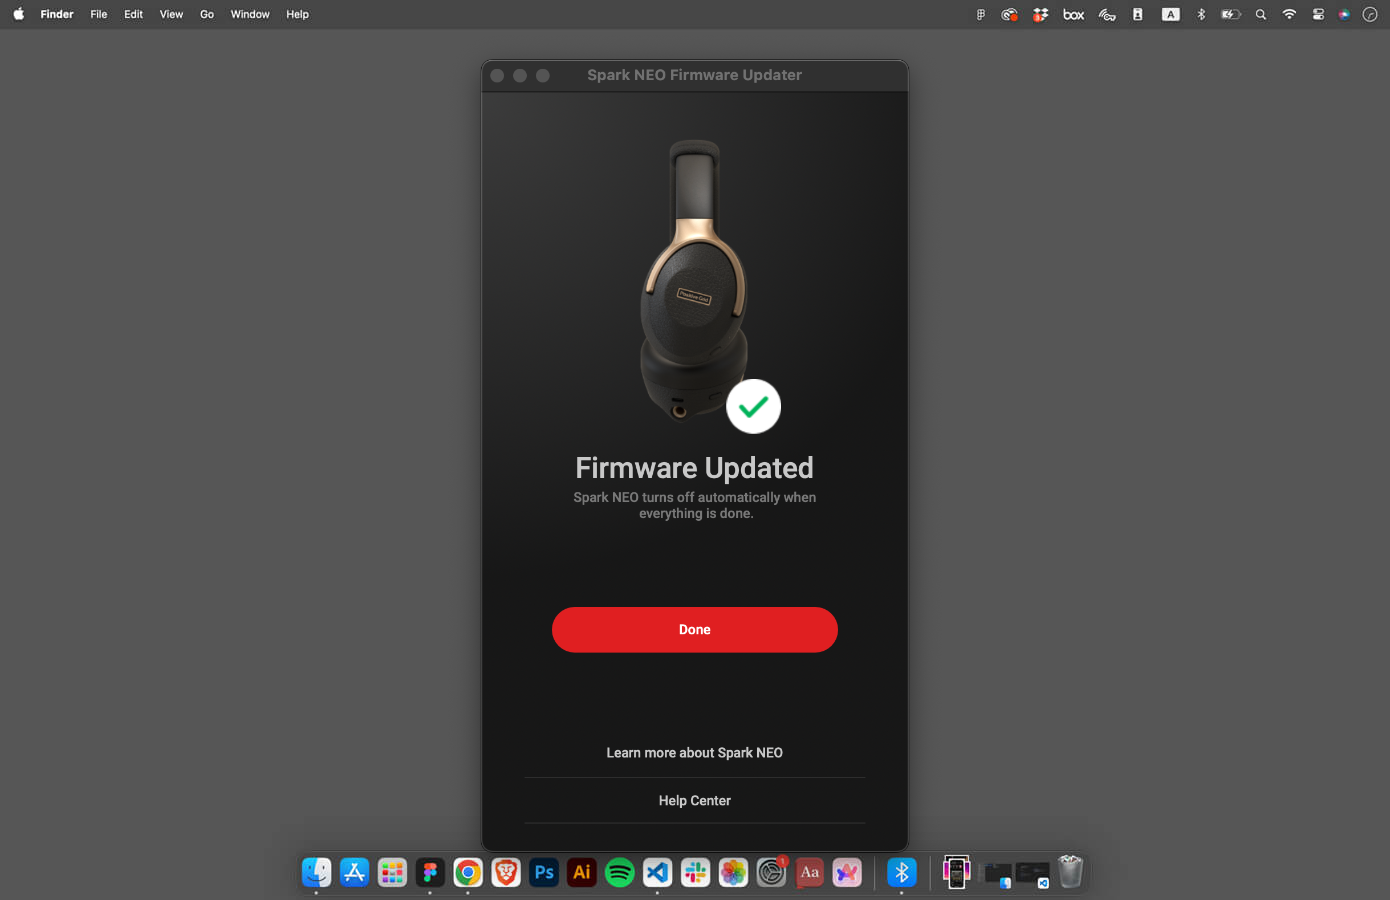This screenshot has height=900, width=1390.
Task: Open Launchpad from the Dock
Action: pos(392,872)
